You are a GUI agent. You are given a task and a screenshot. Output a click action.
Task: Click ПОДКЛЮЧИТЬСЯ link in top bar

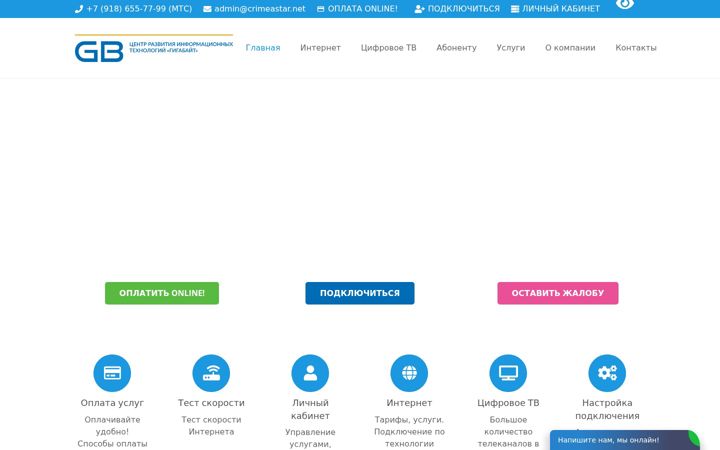coord(464,9)
